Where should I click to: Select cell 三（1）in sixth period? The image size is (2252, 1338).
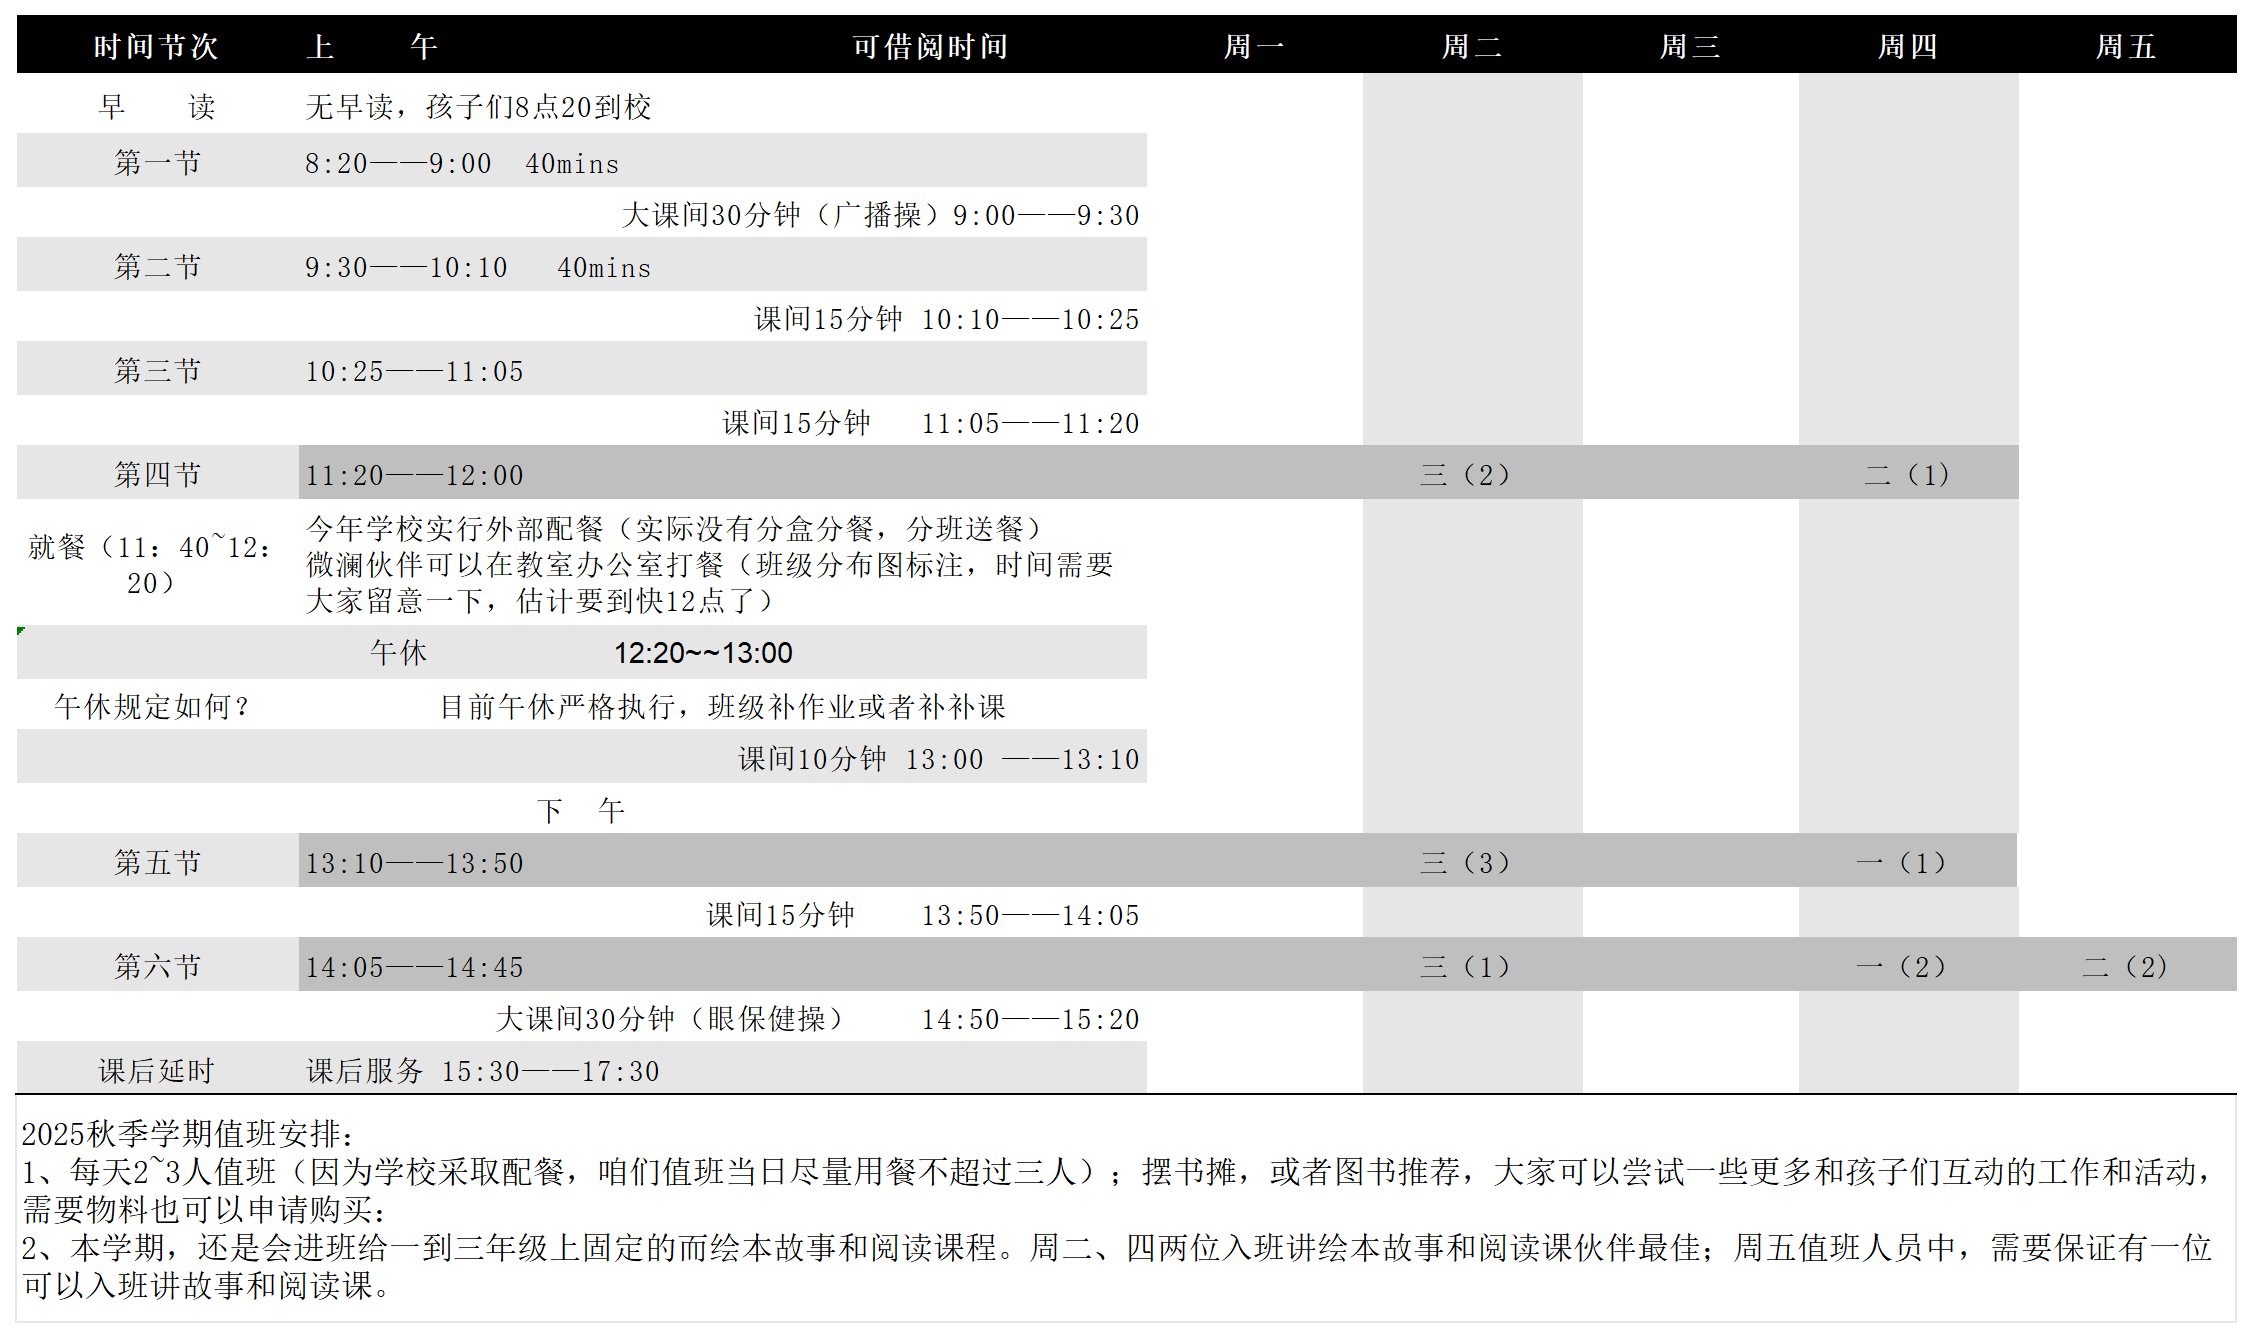[x=1467, y=966]
